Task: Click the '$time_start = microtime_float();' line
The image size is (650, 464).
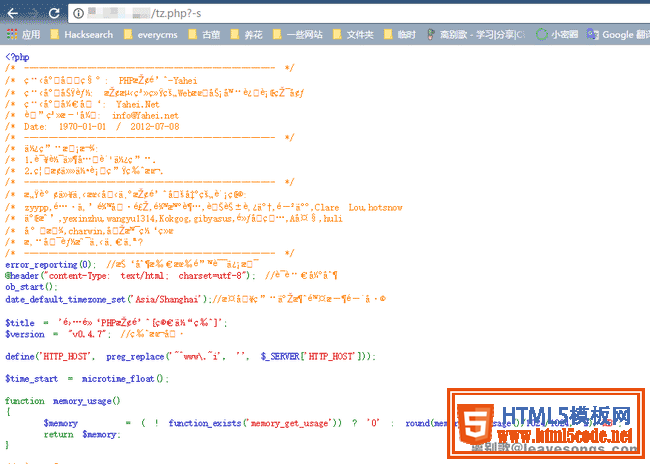Action: click(87, 379)
